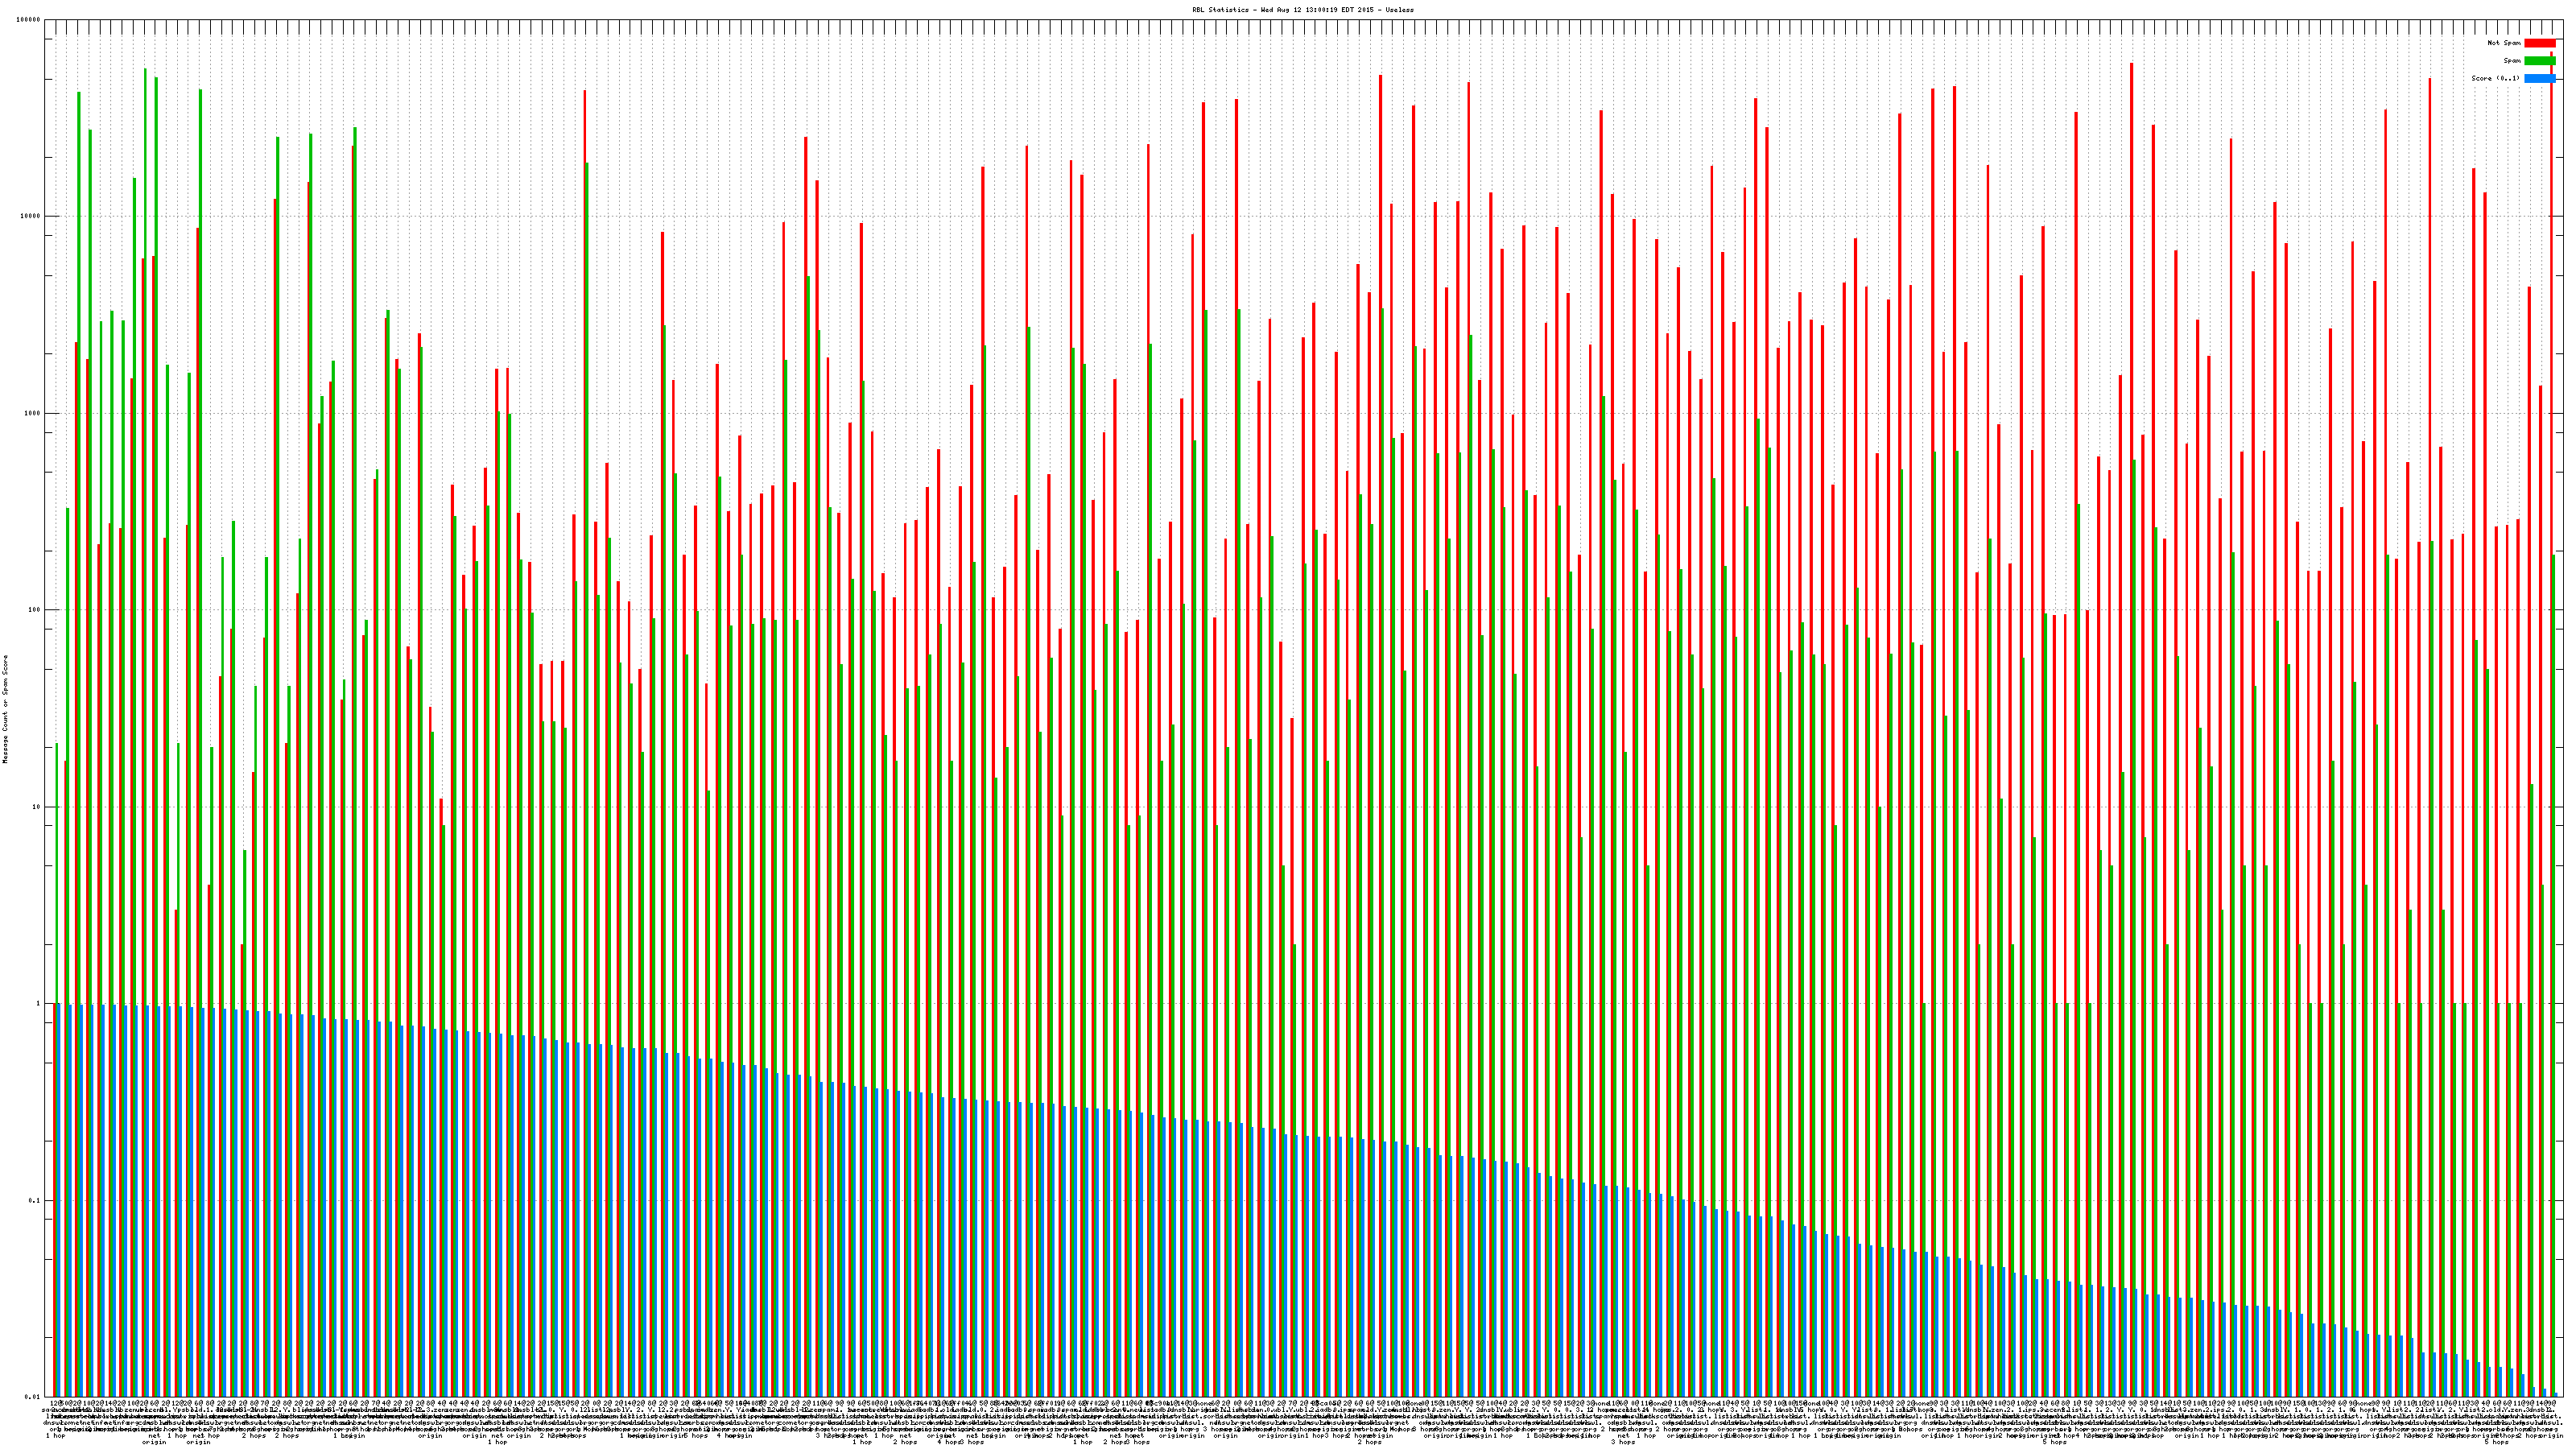Click the 0.01 y-axis tick label

click(x=33, y=1397)
